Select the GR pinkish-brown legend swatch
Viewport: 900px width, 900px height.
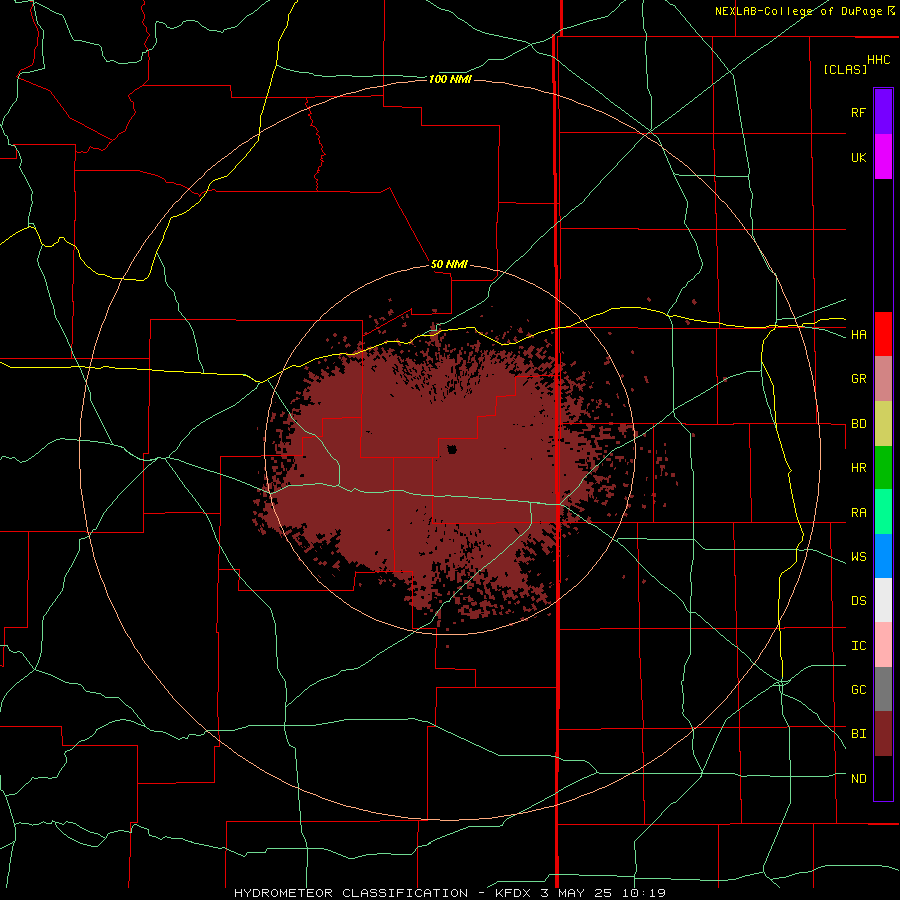[x=883, y=379]
